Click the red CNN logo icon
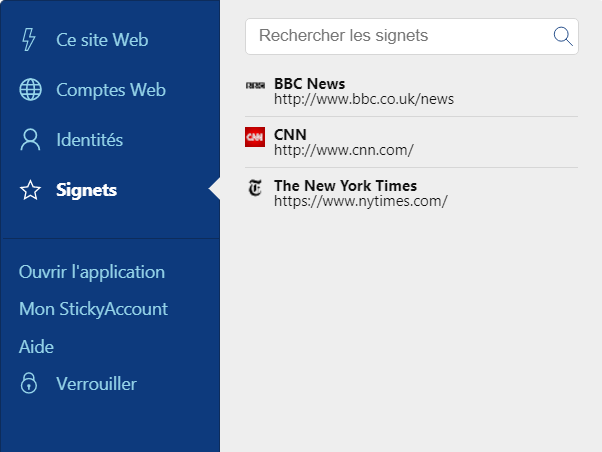This screenshot has height=452, width=602. pyautogui.click(x=255, y=137)
